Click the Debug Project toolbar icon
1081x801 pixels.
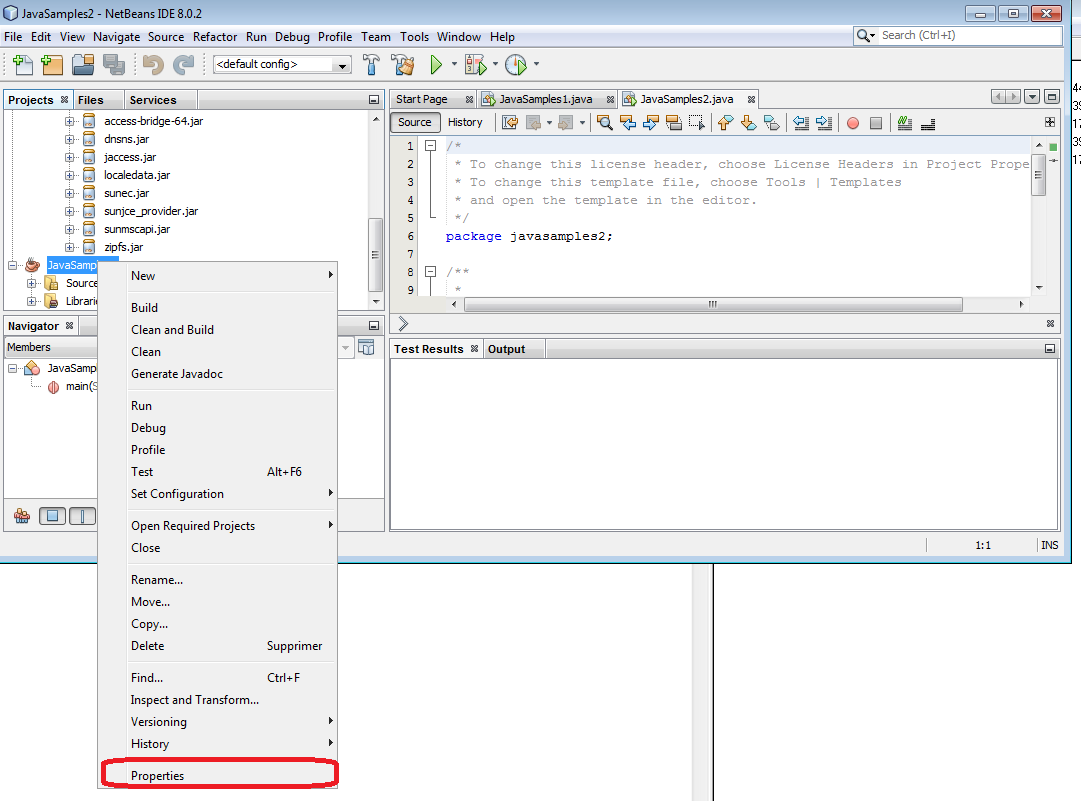click(476, 65)
